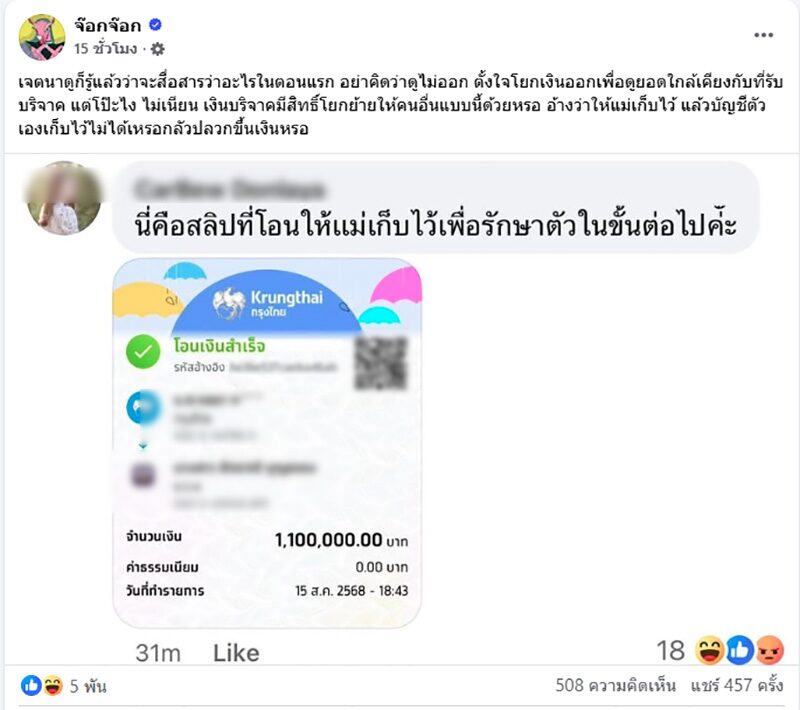The width and height of the screenshot is (800, 710).
Task: Click the blurred commenter profile avatar
Action: coord(64,198)
